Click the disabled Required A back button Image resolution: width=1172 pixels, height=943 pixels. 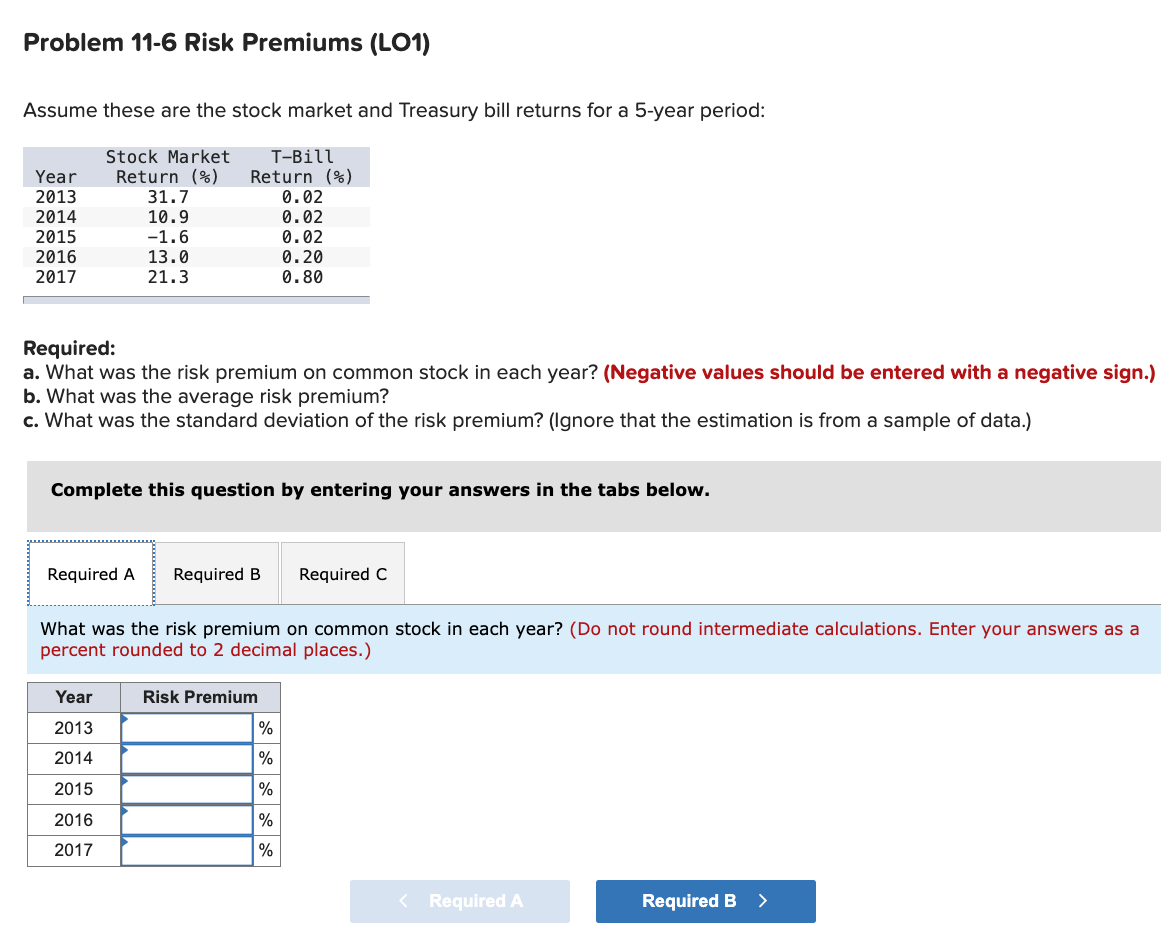tap(459, 901)
